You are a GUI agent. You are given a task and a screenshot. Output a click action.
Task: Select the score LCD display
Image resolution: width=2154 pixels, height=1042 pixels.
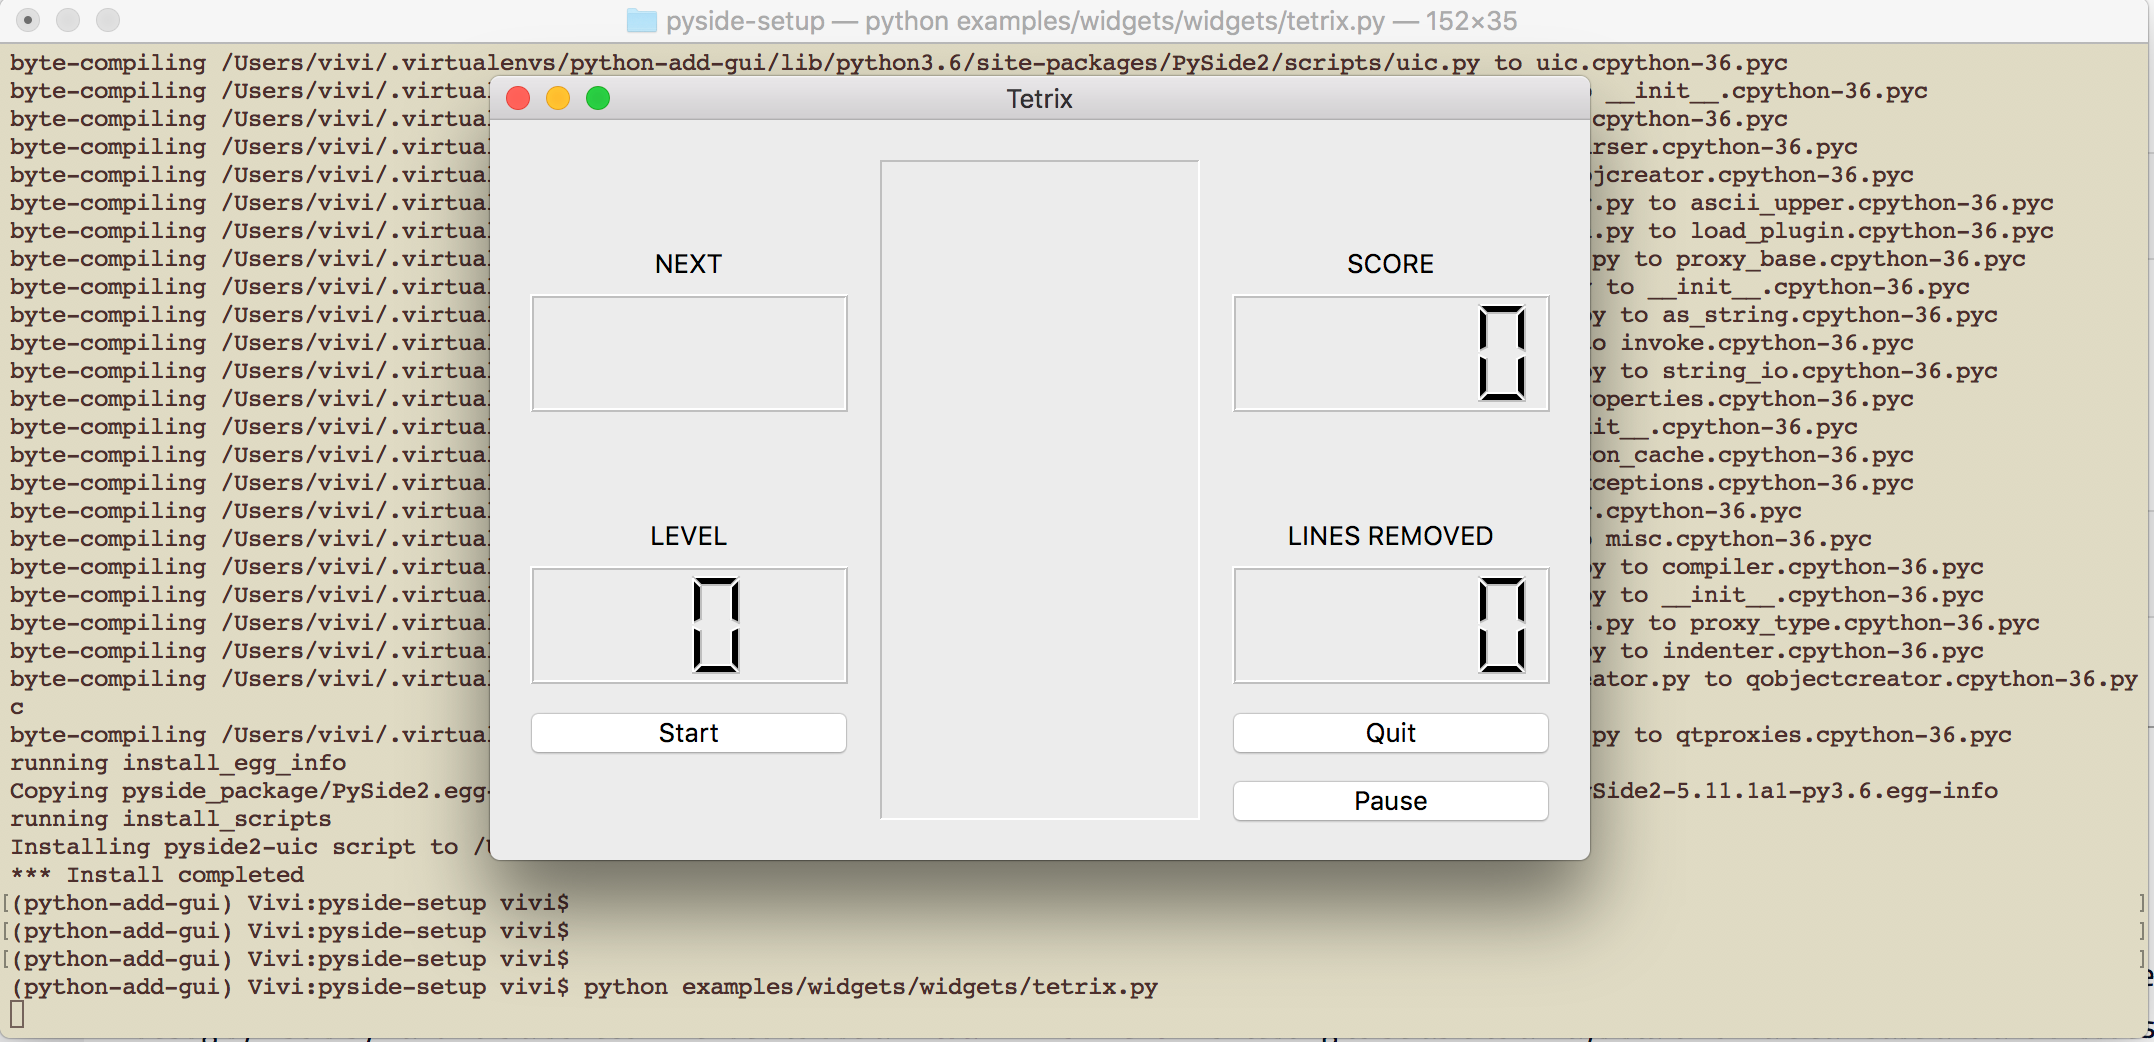pyautogui.click(x=1391, y=353)
